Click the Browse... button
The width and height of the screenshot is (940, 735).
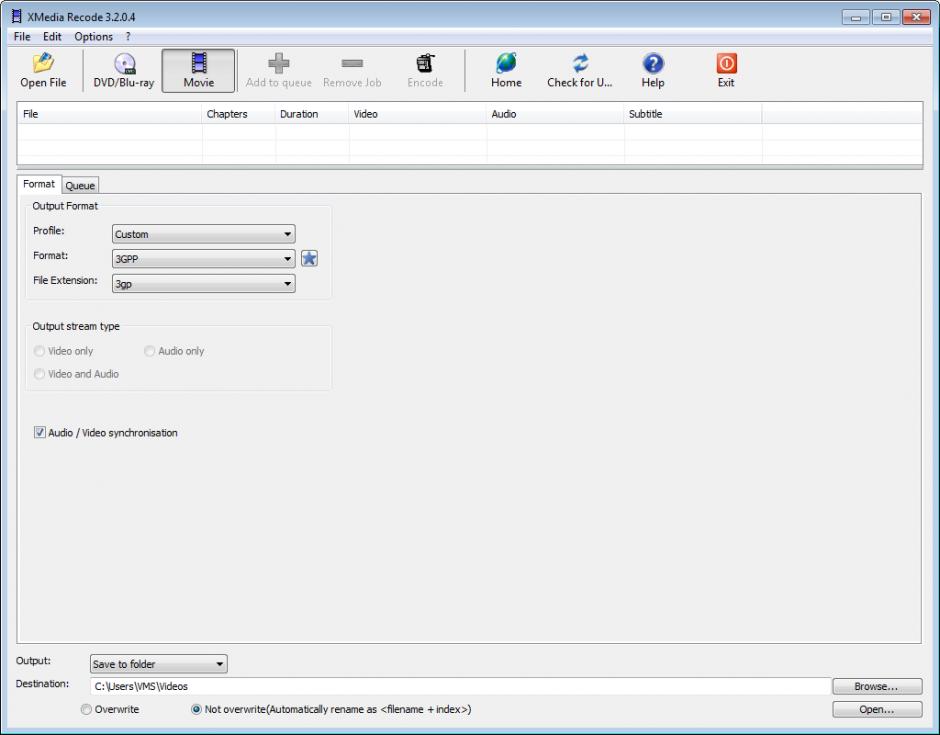pos(876,686)
